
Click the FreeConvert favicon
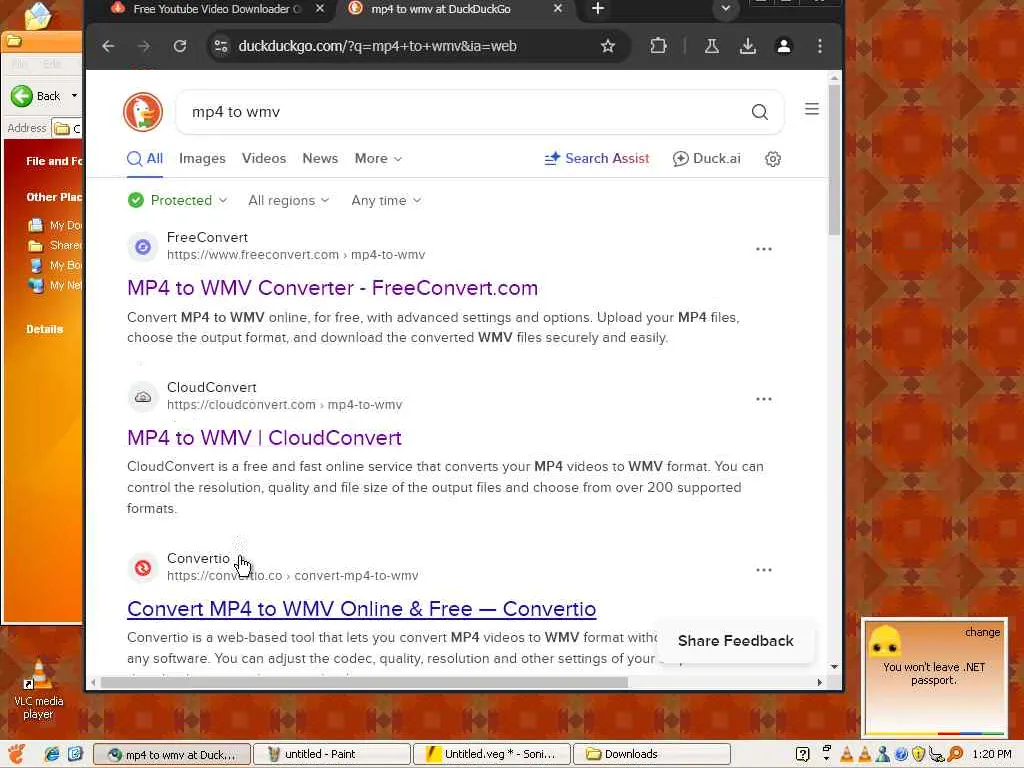click(143, 247)
